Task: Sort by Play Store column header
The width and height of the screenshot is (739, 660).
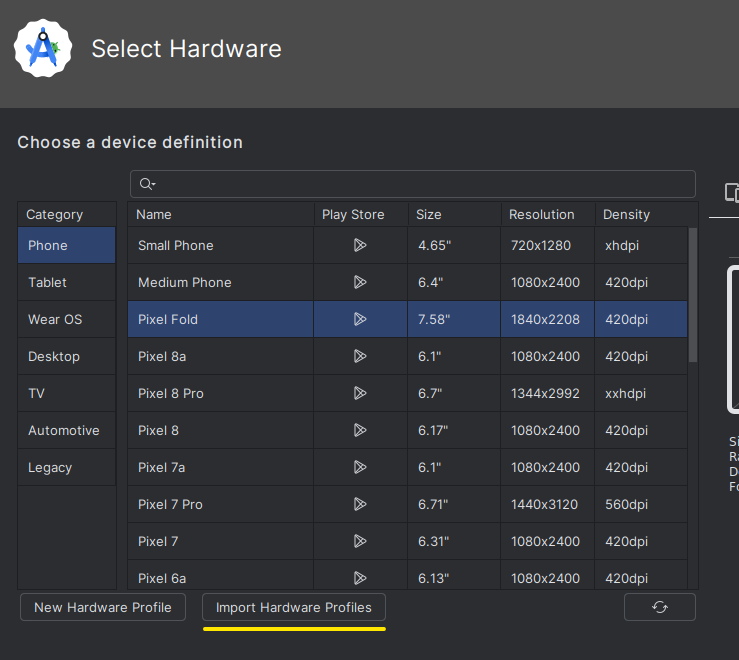Action: [361, 214]
